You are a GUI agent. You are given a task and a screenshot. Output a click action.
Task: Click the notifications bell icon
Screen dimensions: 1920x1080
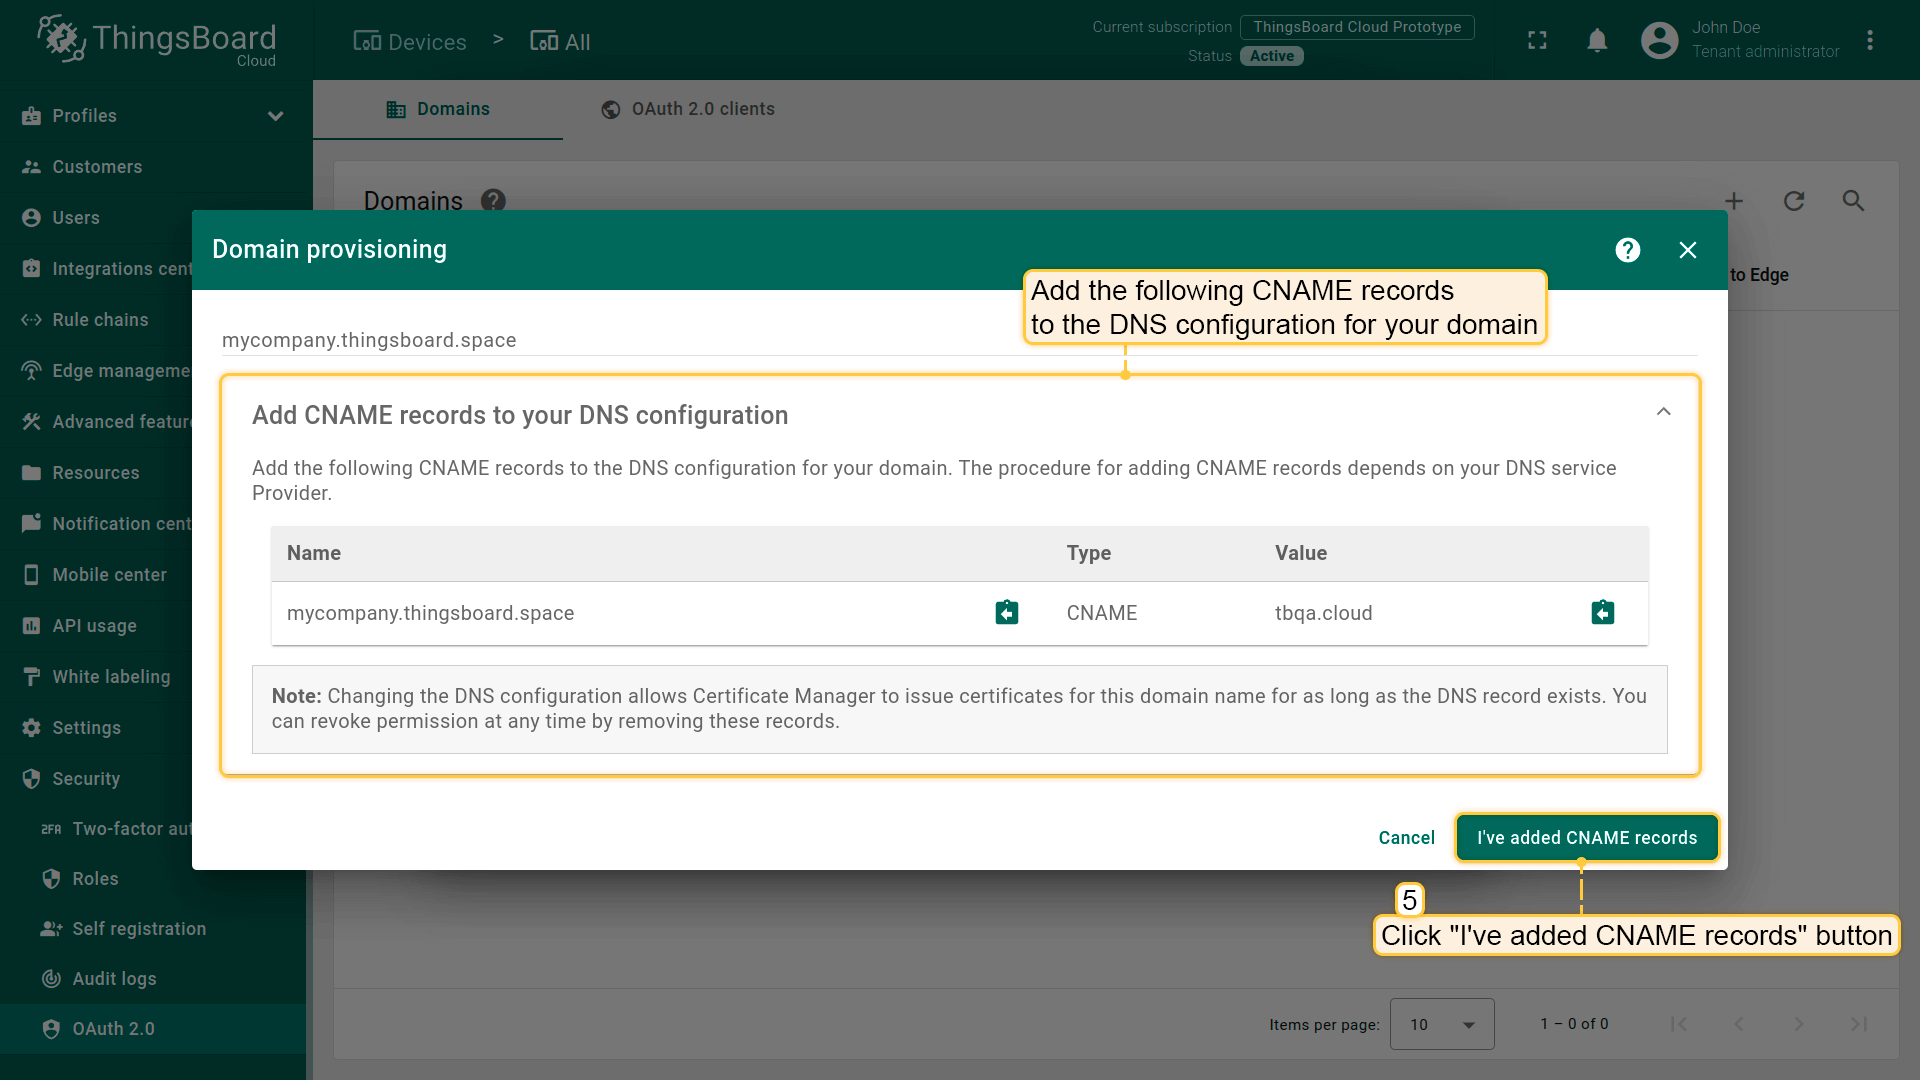pos(1597,41)
